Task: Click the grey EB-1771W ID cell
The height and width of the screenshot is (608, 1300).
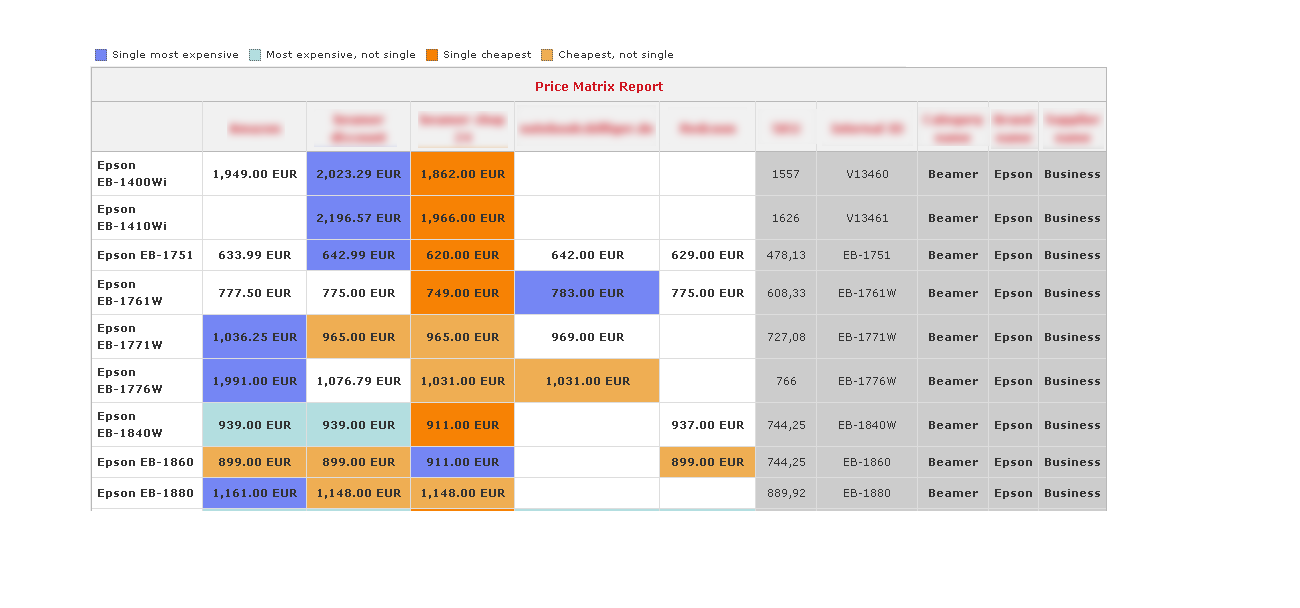Action: (867, 337)
